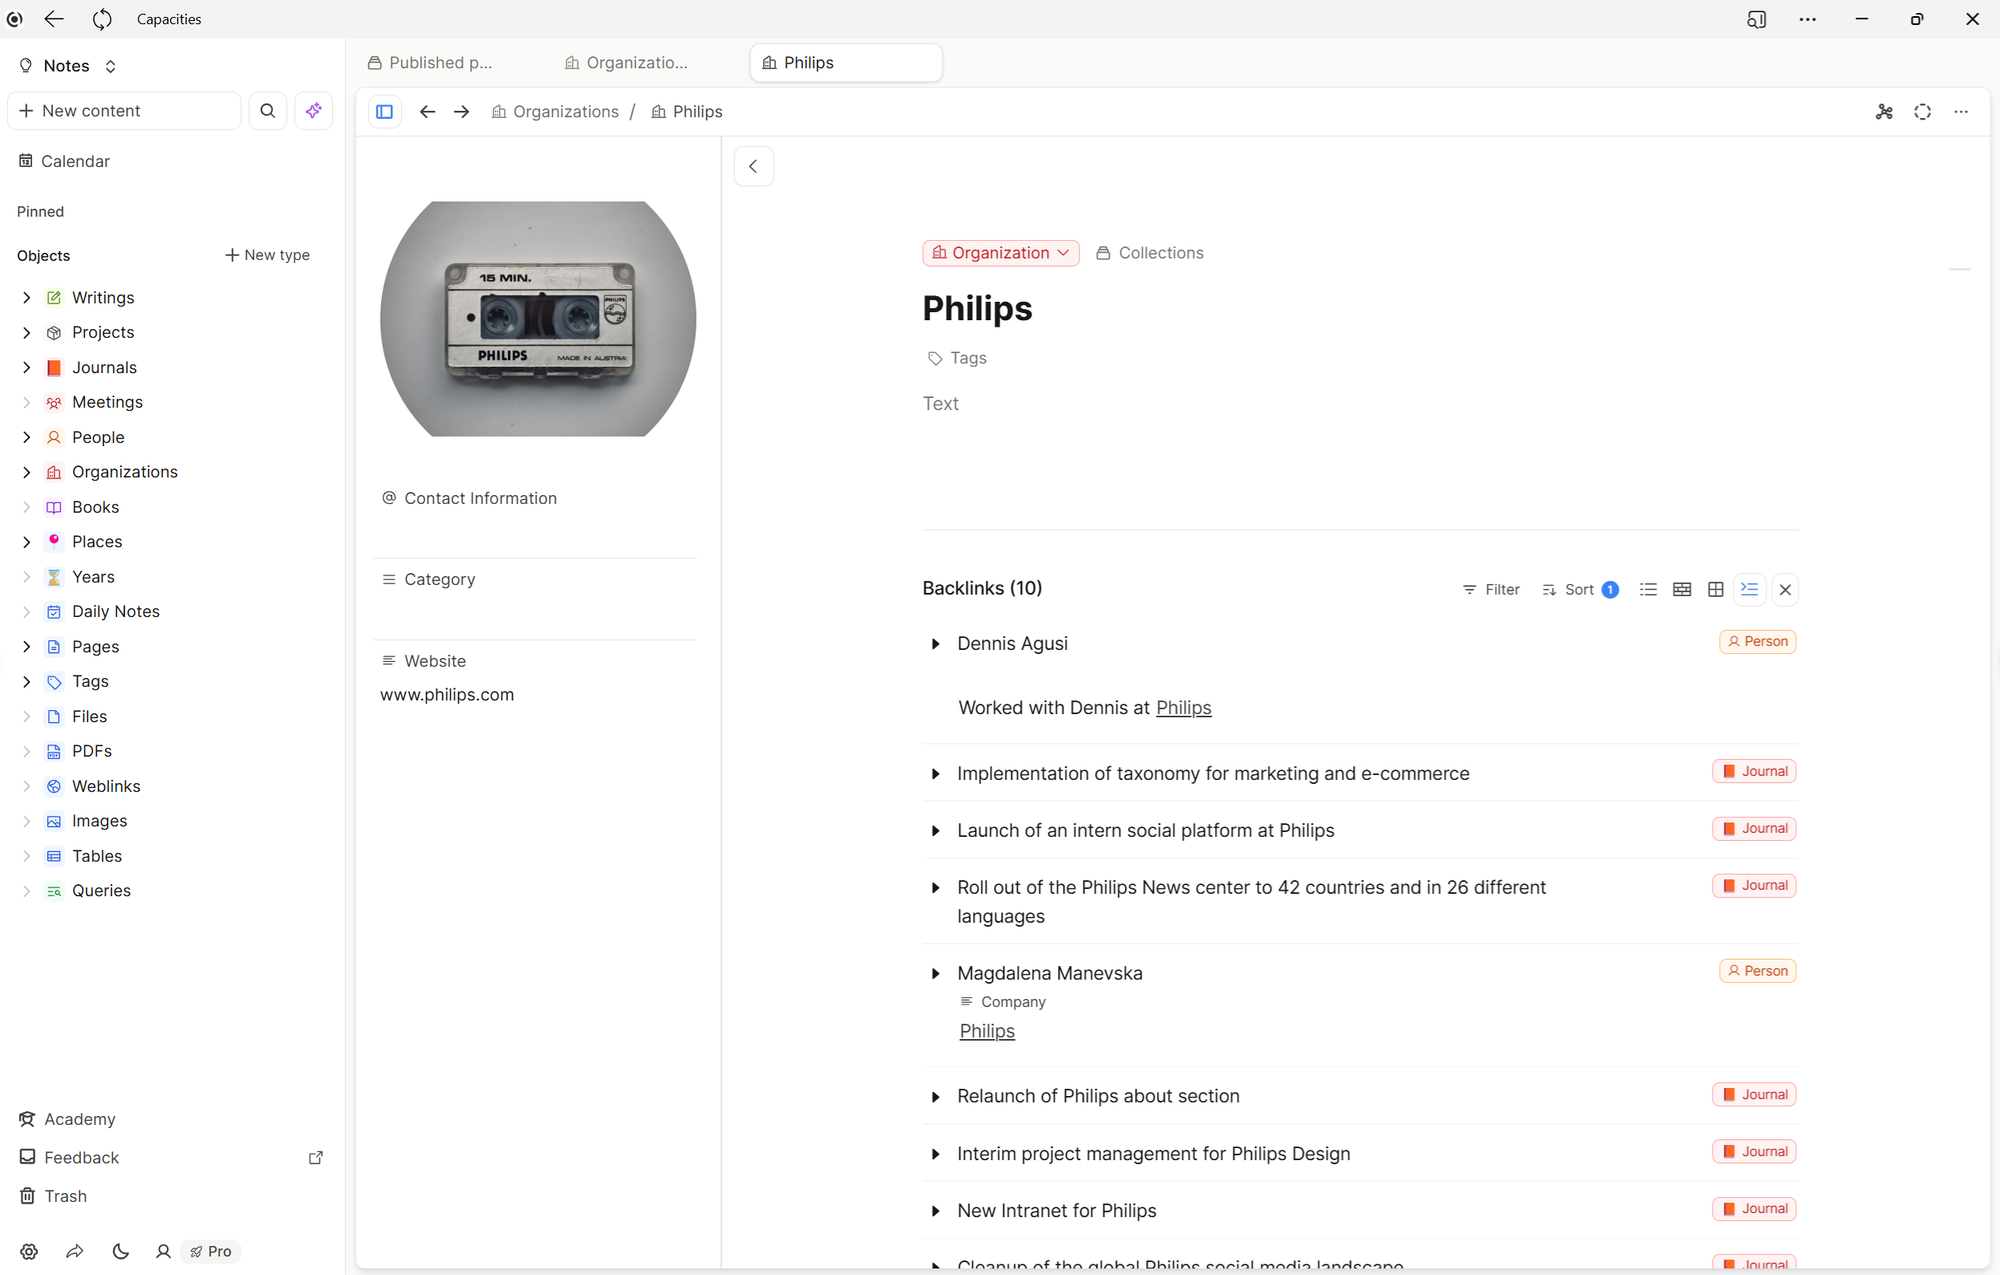Click the titlebar back arrow

[x=54, y=19]
